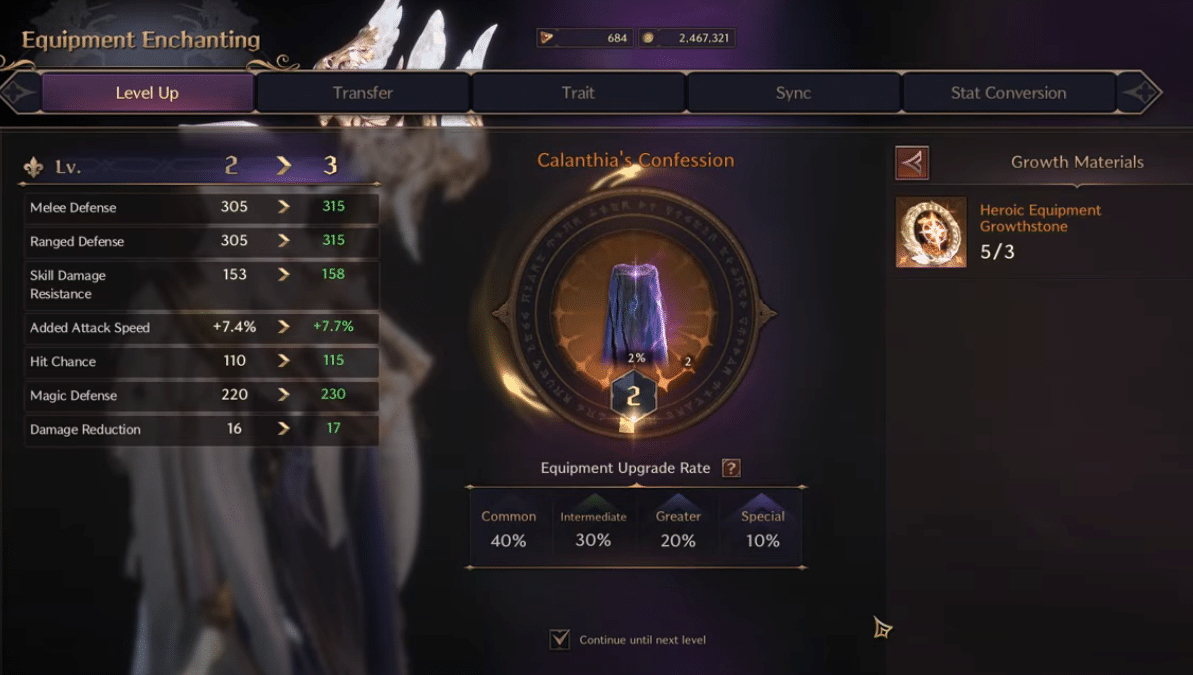Click the right tab scroll arrow
Image resolution: width=1193 pixels, height=675 pixels.
tap(1139, 93)
